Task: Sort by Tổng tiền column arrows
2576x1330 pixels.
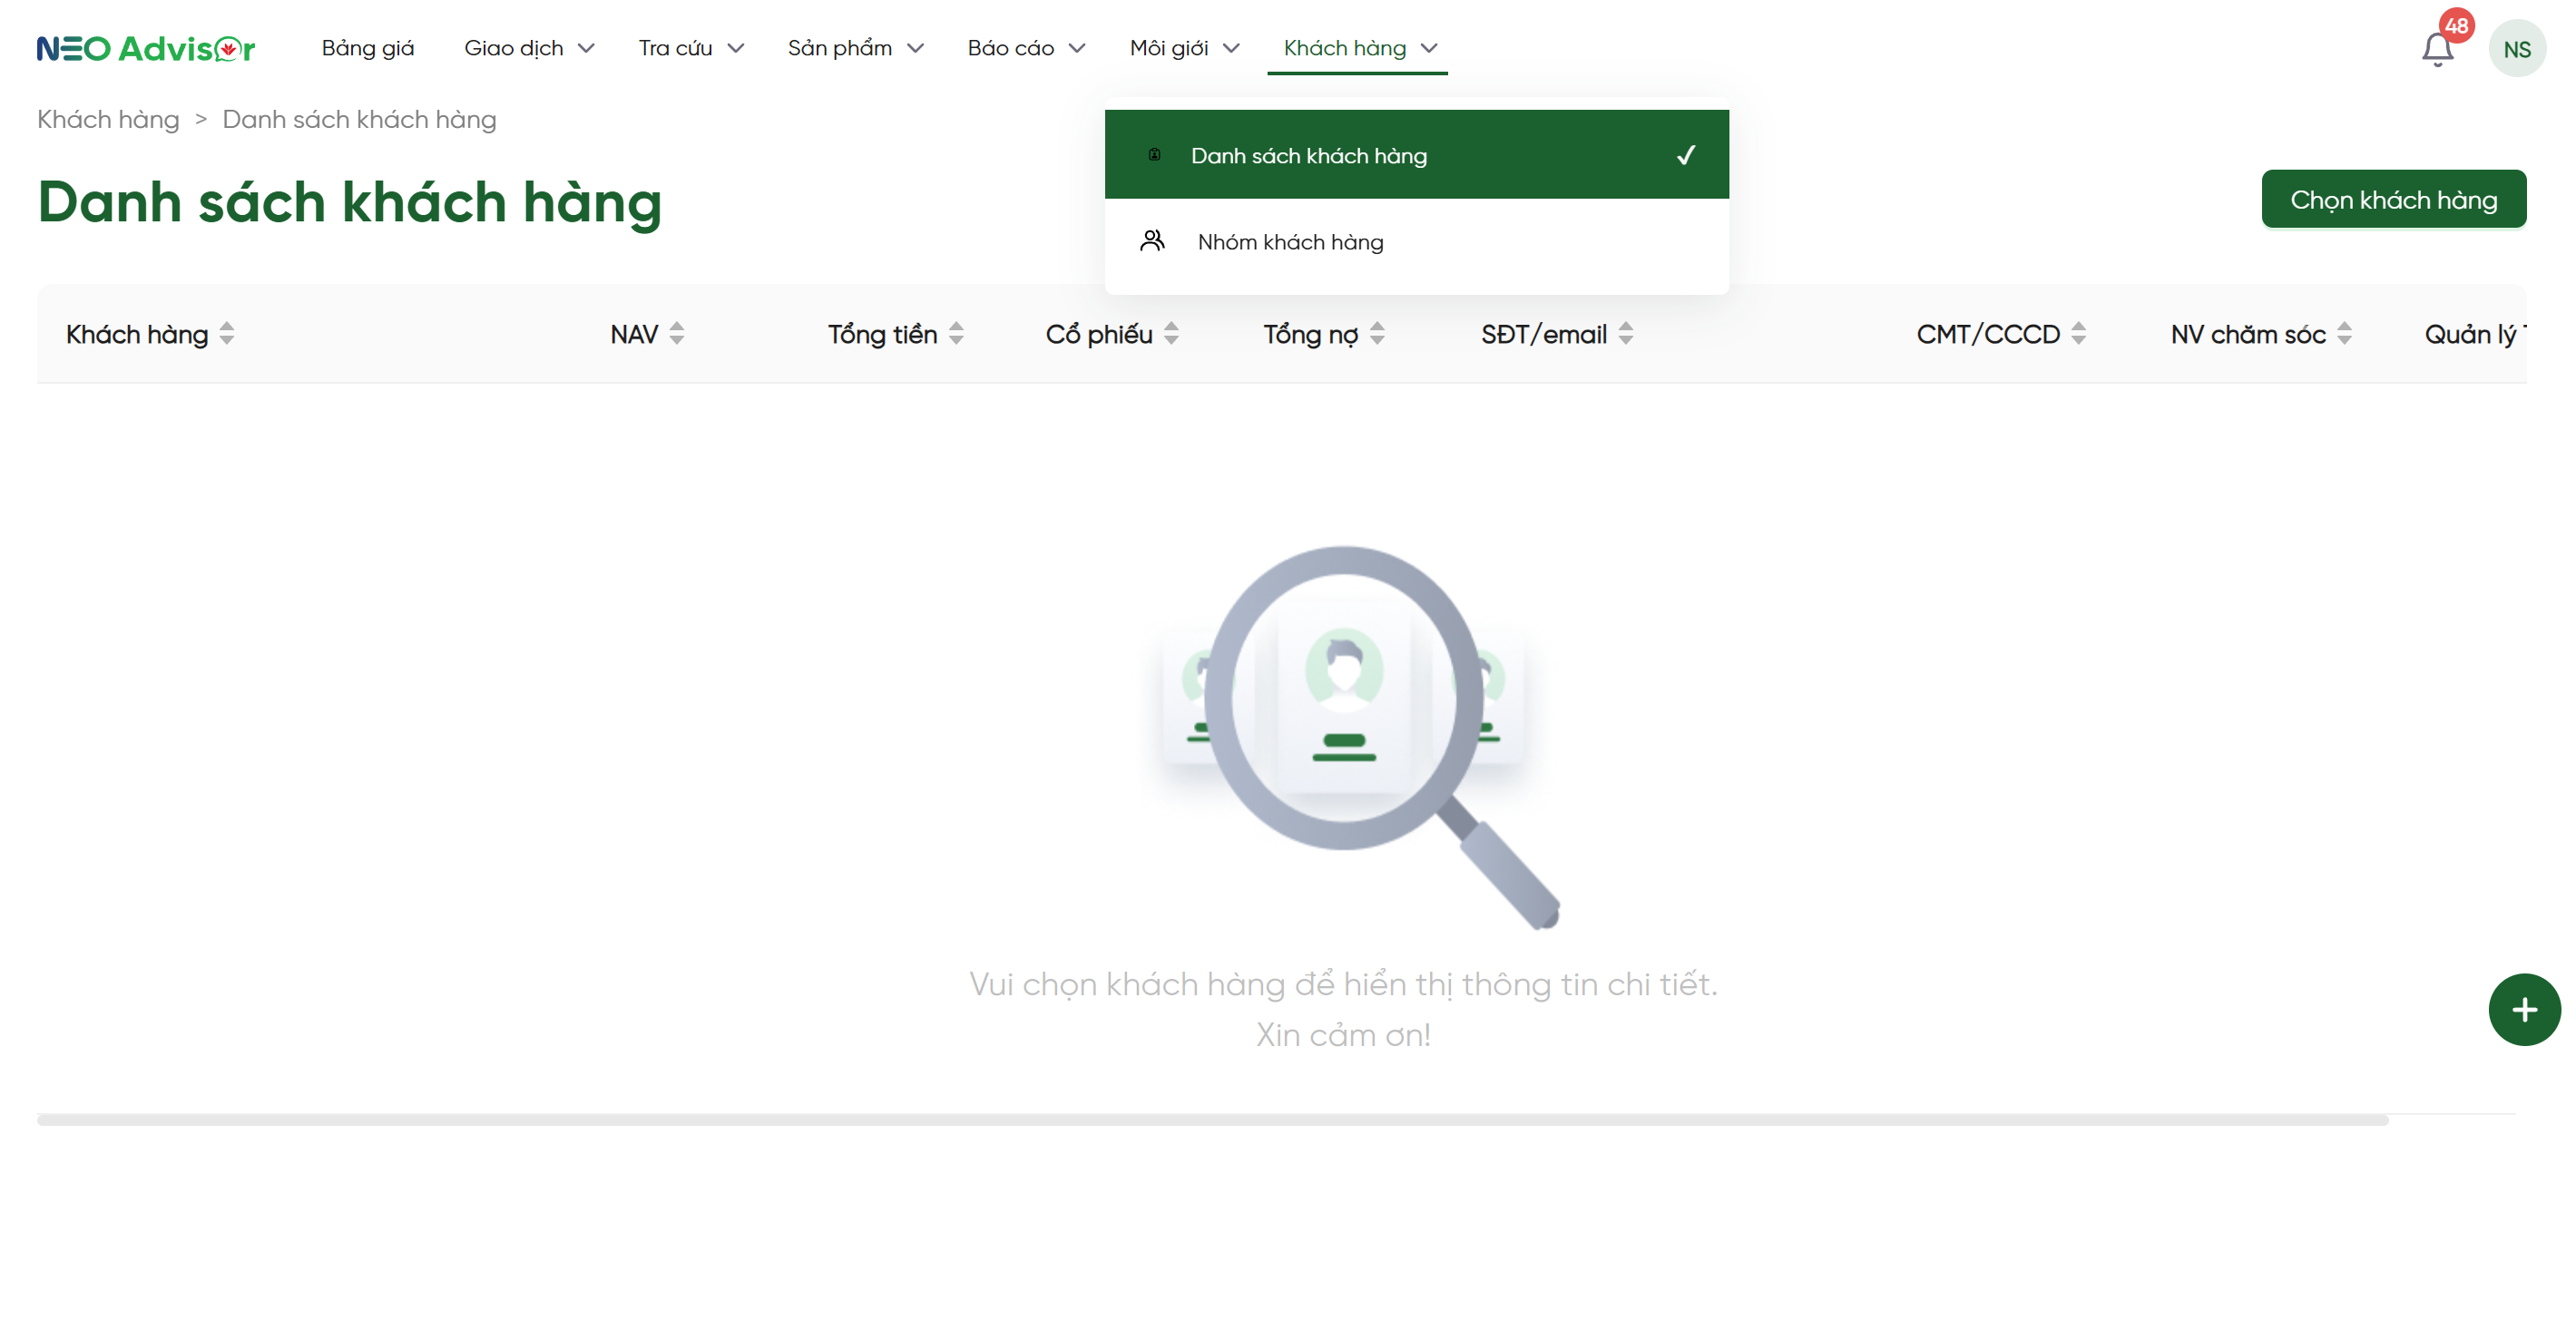Action: click(x=956, y=334)
